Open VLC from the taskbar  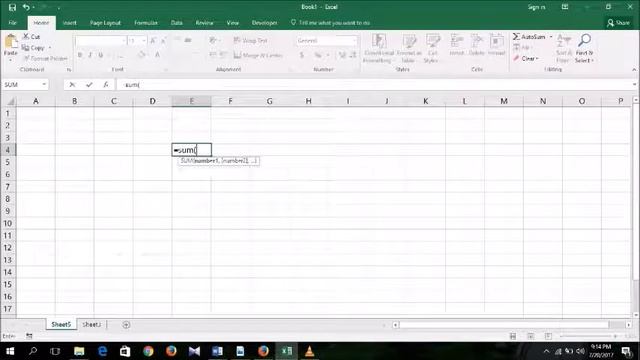[x=309, y=351]
